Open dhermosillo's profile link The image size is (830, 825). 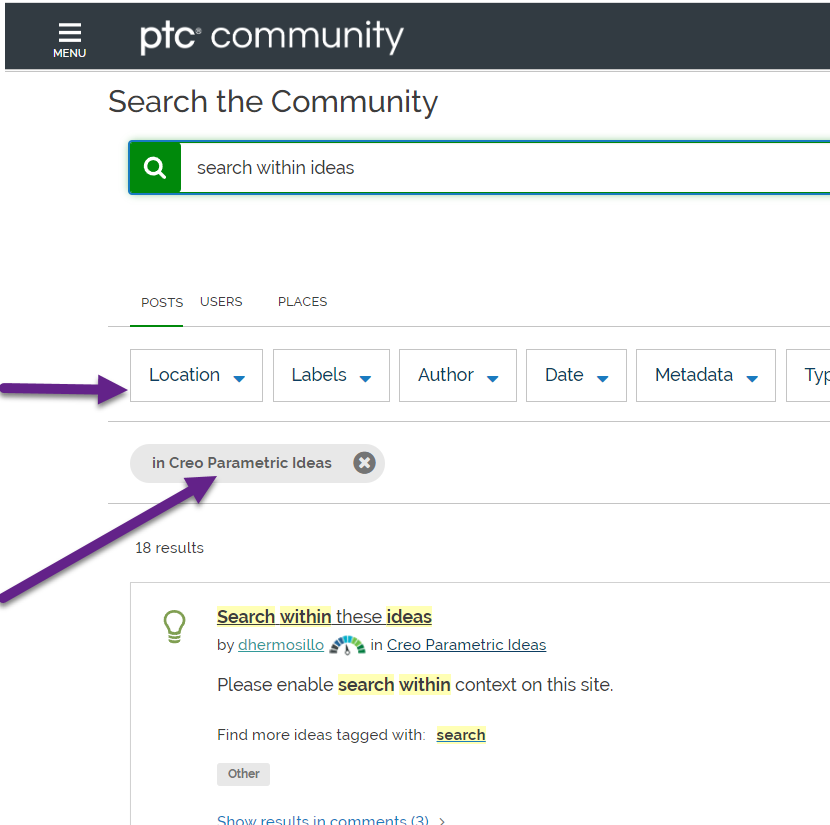click(x=281, y=645)
